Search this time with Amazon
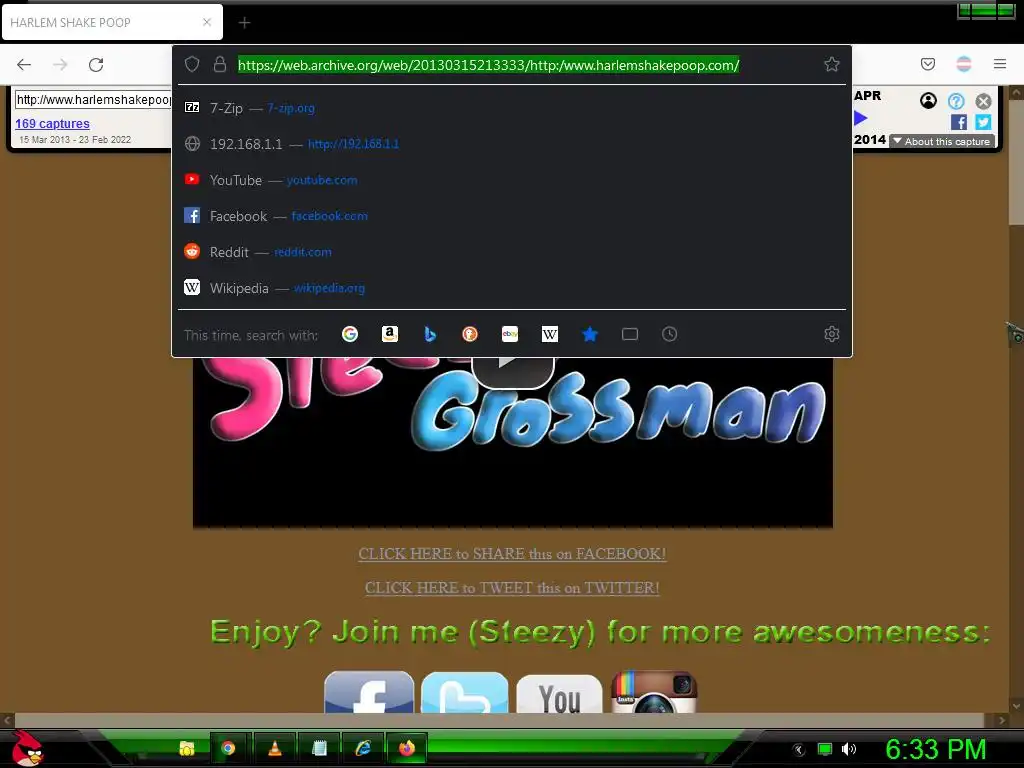Viewport: 1024px width, 768px height. click(x=390, y=334)
